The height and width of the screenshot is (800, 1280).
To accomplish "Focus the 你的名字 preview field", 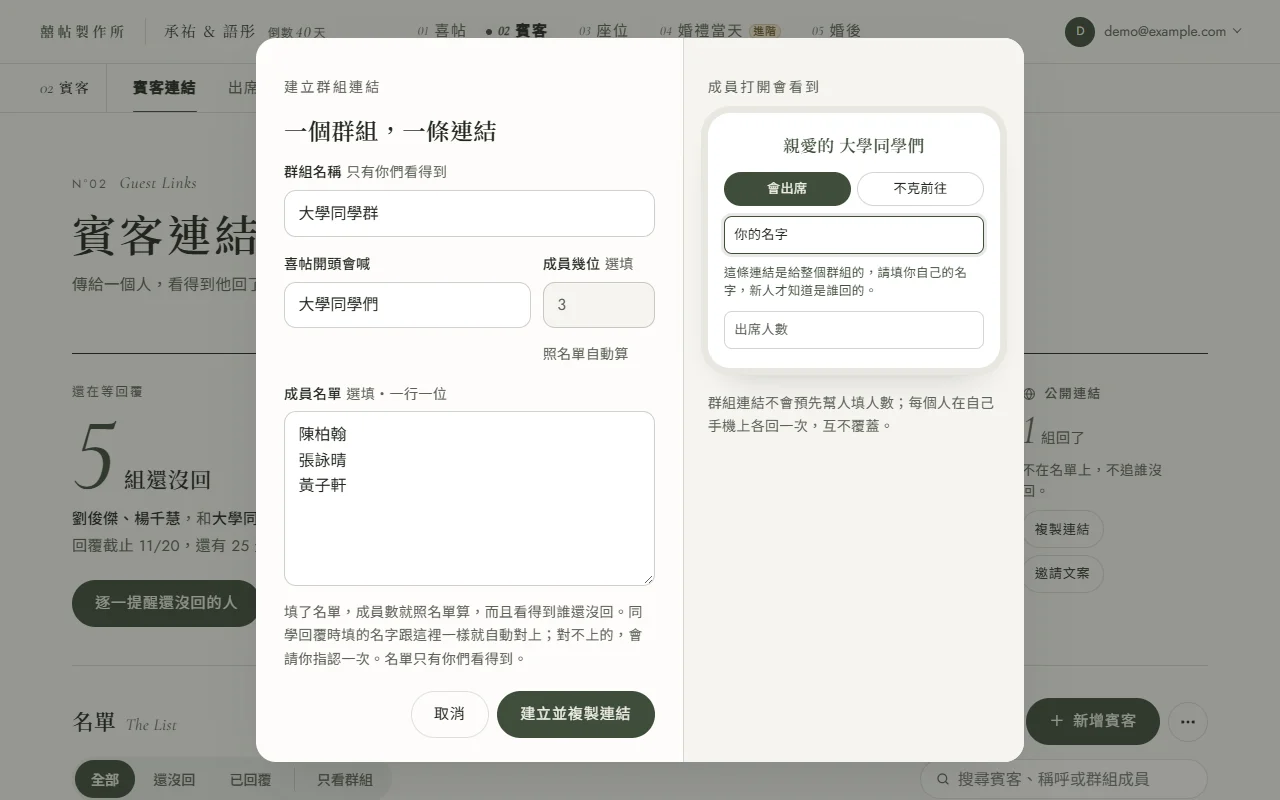I will (854, 235).
